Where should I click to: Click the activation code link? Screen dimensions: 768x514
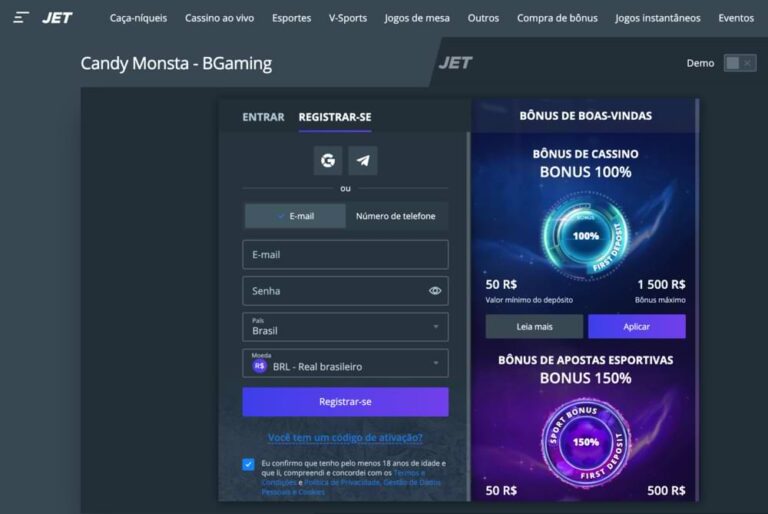coord(345,437)
